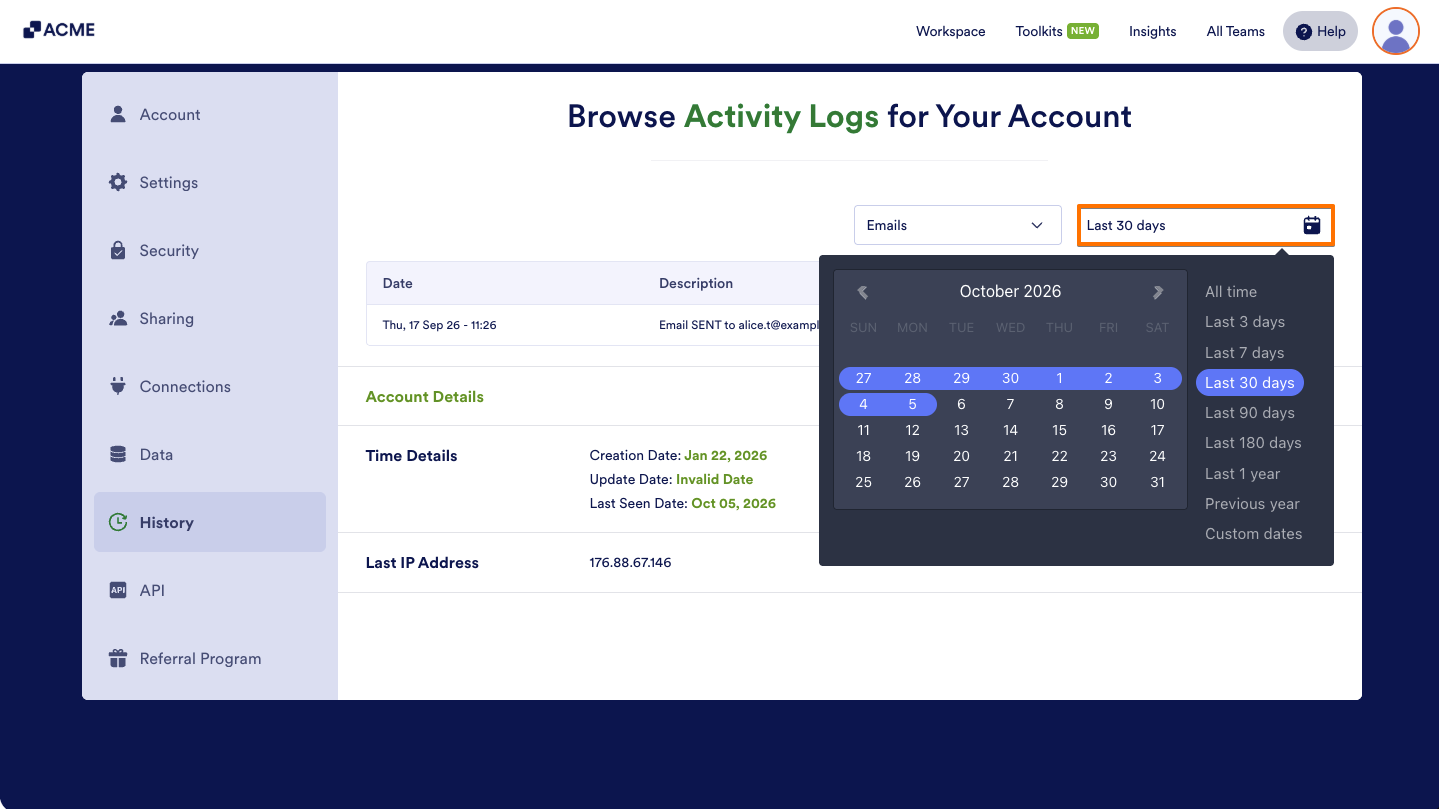Click the API icon in sidebar

[x=118, y=590]
